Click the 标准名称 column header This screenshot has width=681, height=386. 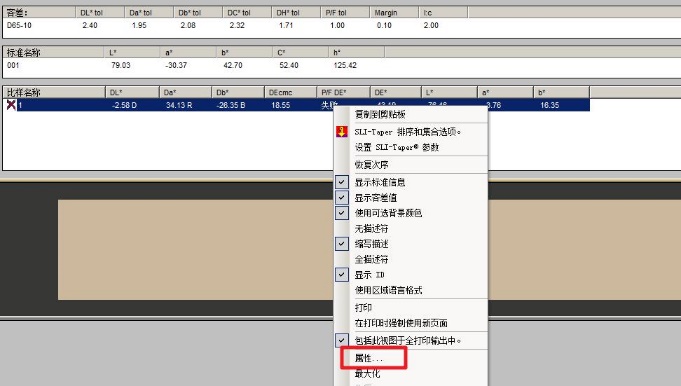(x=53, y=53)
